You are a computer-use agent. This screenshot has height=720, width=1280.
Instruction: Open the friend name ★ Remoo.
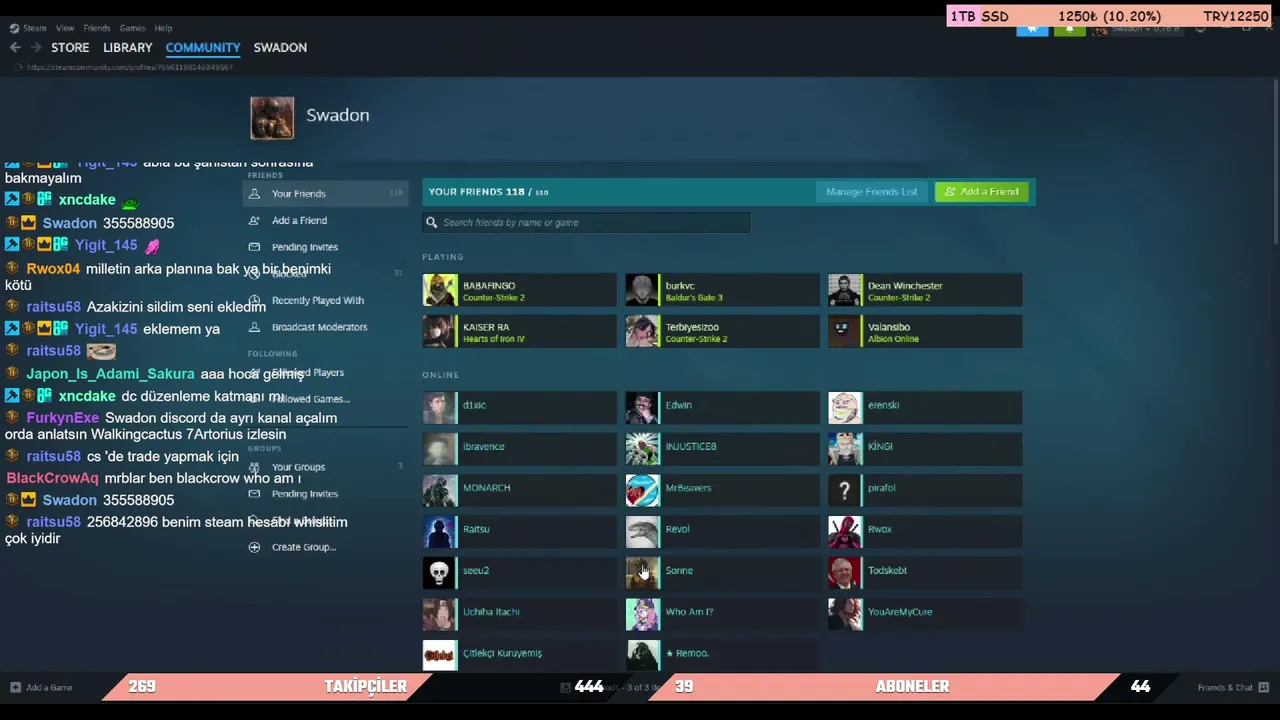687,653
